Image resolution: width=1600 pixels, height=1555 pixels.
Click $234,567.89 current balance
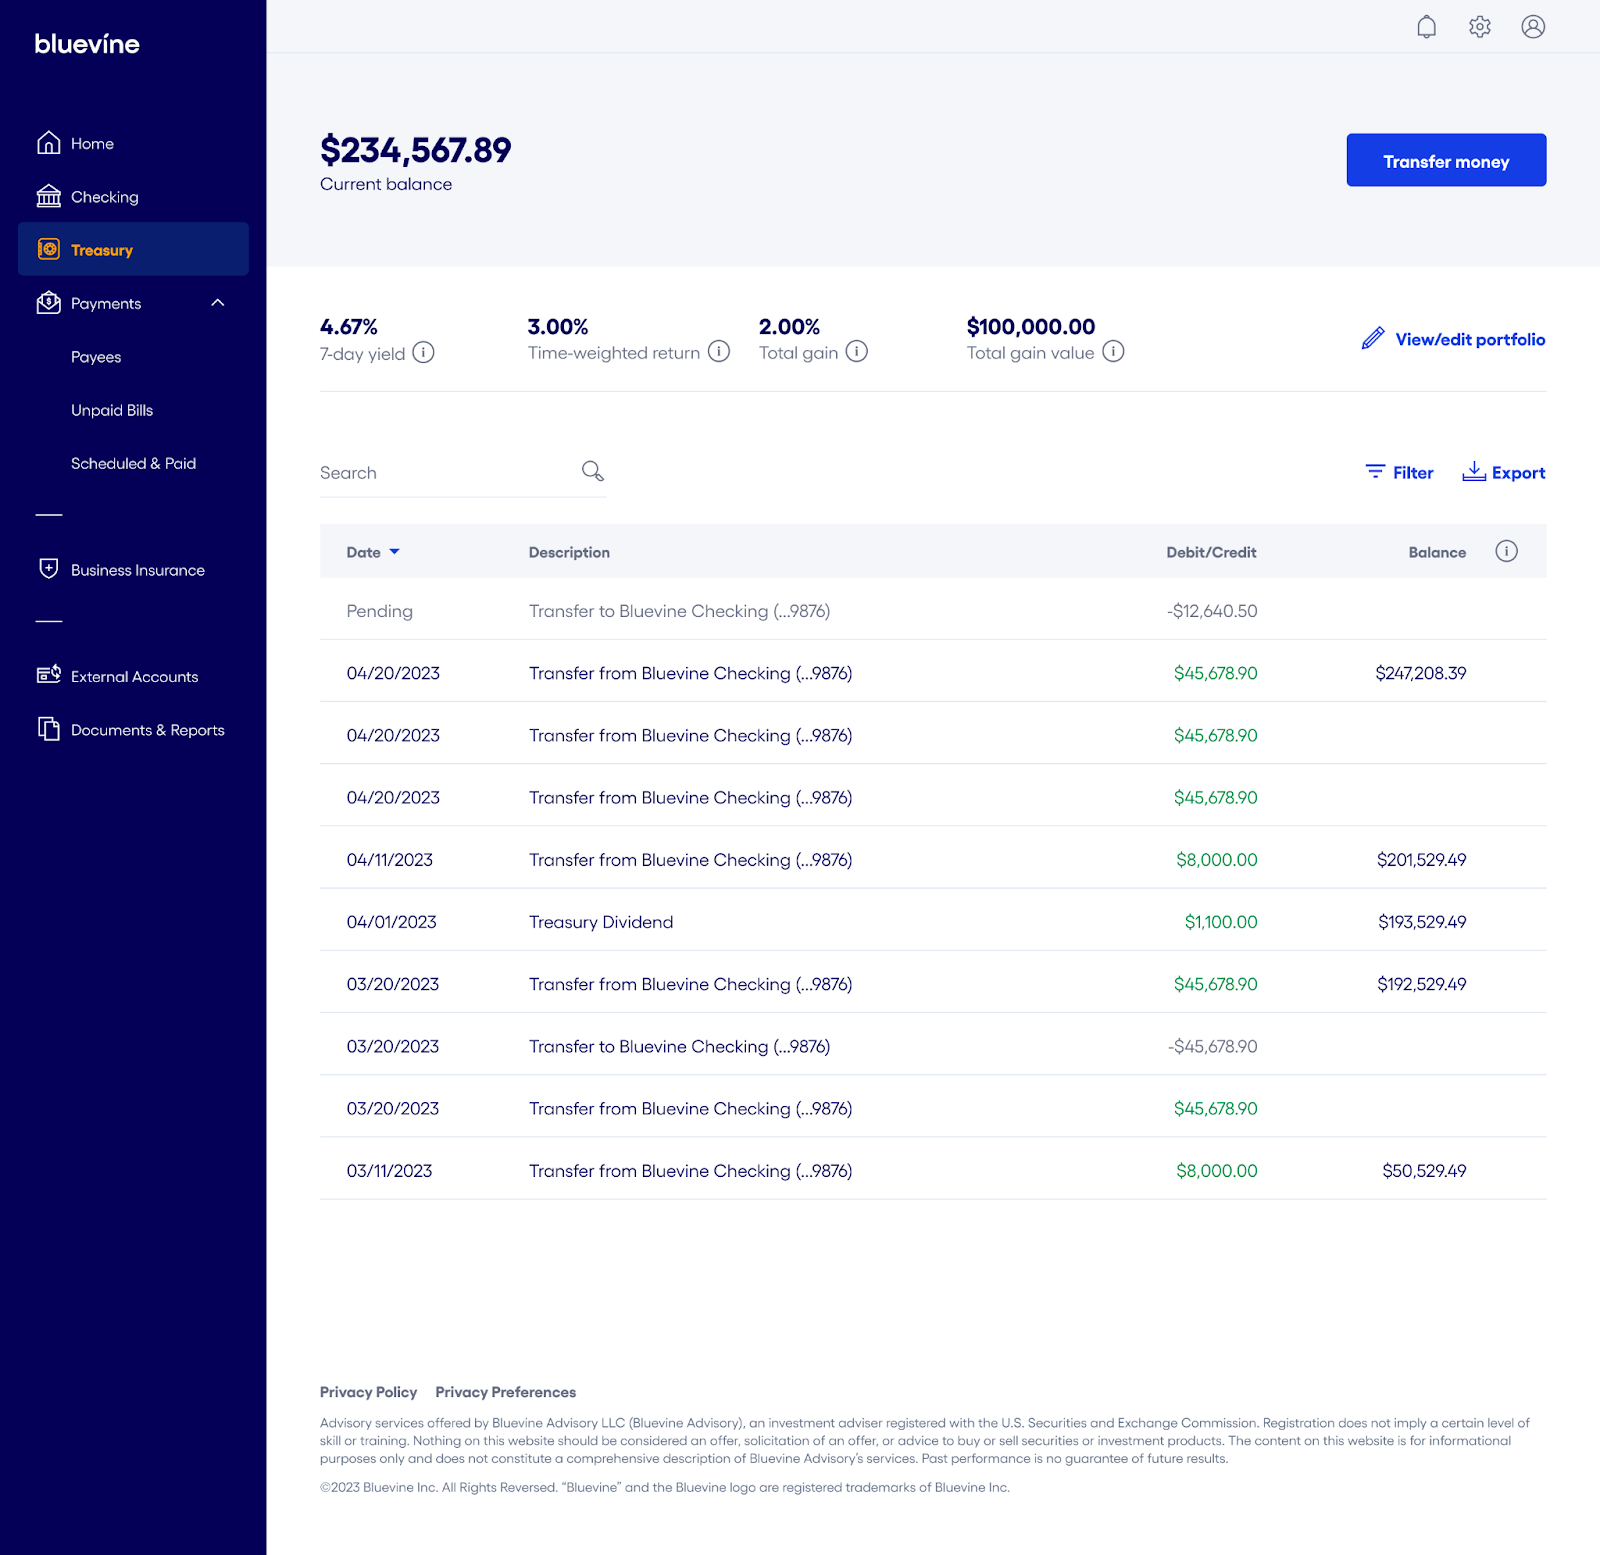[x=415, y=151]
